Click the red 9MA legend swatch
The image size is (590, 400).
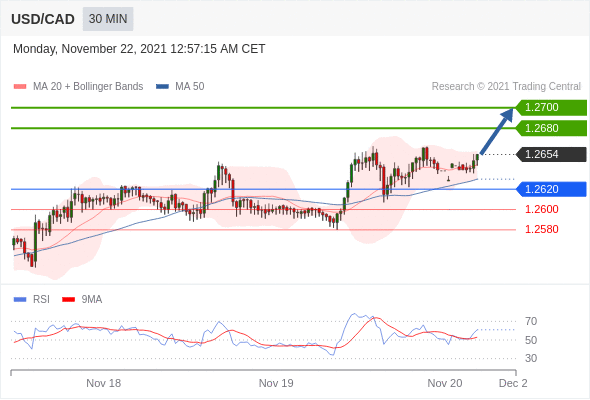click(x=68, y=300)
